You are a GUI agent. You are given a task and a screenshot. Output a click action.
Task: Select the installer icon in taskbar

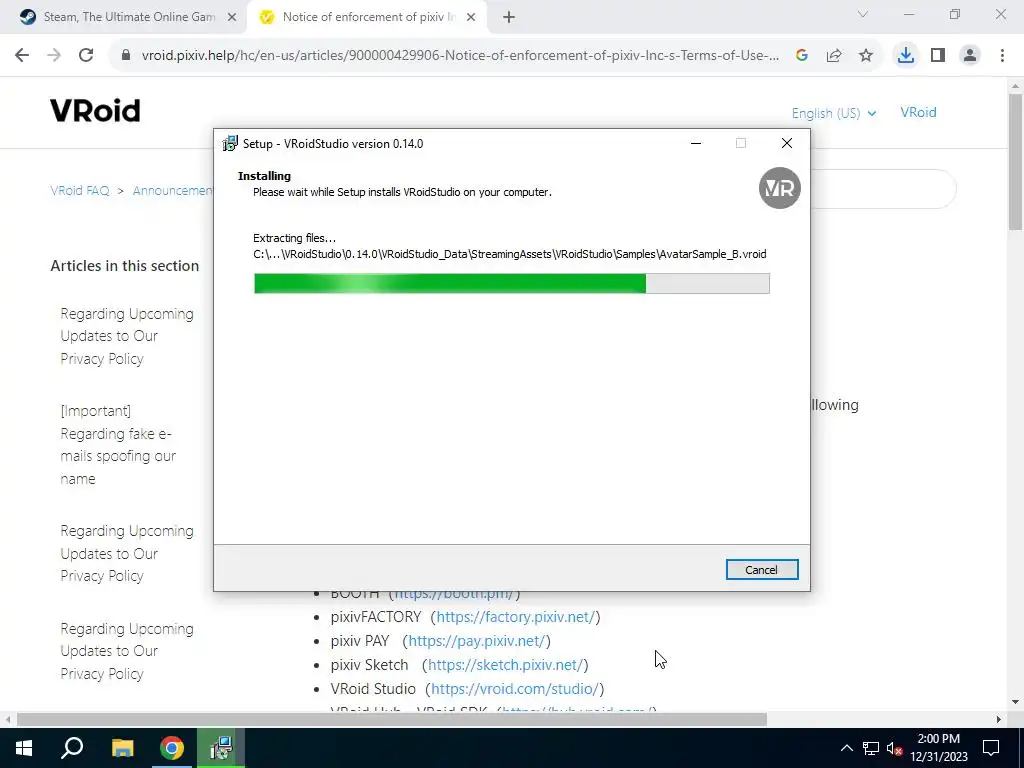pyautogui.click(x=221, y=748)
